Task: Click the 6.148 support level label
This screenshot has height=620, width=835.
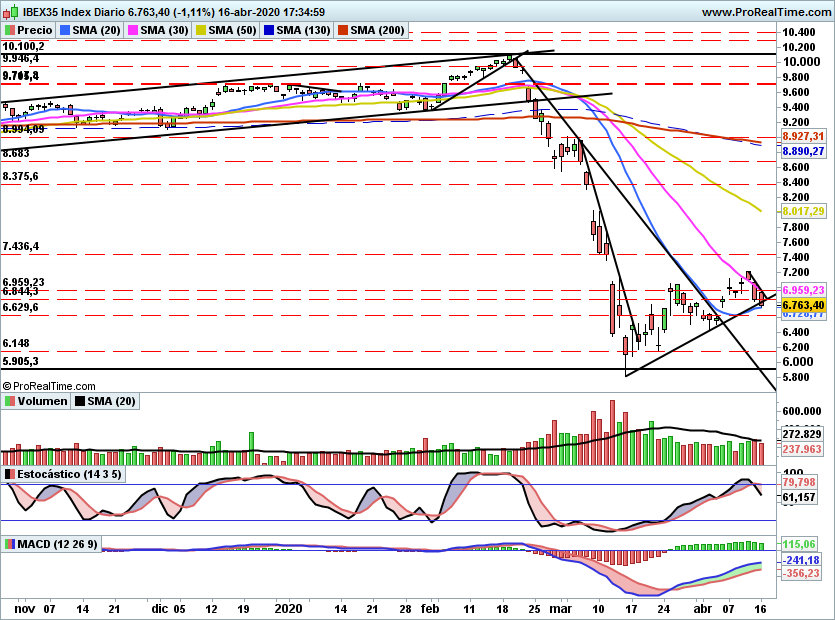Action: [16, 344]
